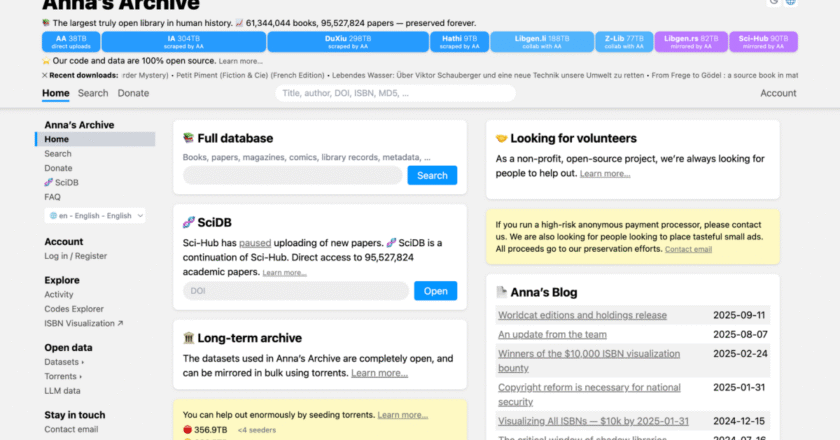The width and height of the screenshot is (840, 440).
Task: Dismiss the Recent downloads ticker with the X
Action: (44, 76)
